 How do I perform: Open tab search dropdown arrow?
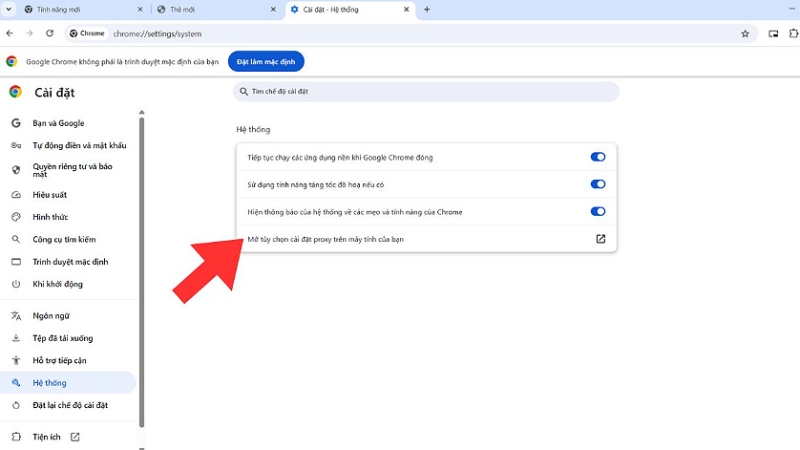click(10, 9)
